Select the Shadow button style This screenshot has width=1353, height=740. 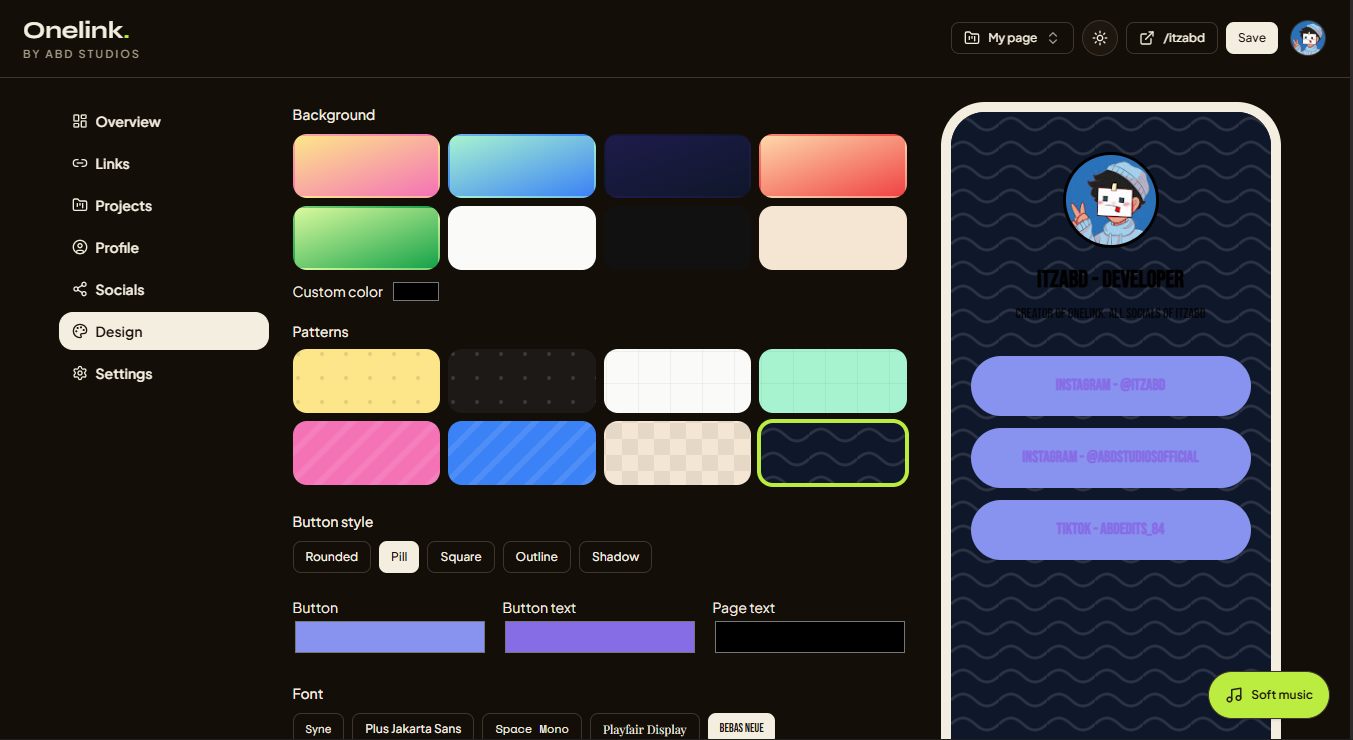pyautogui.click(x=615, y=557)
